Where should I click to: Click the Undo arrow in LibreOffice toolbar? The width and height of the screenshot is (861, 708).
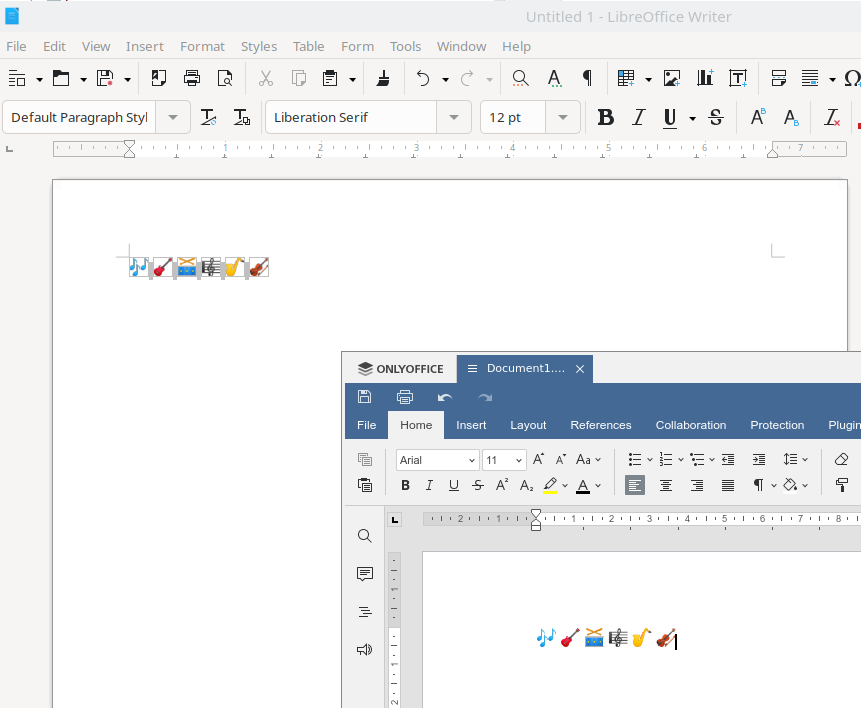(x=423, y=79)
